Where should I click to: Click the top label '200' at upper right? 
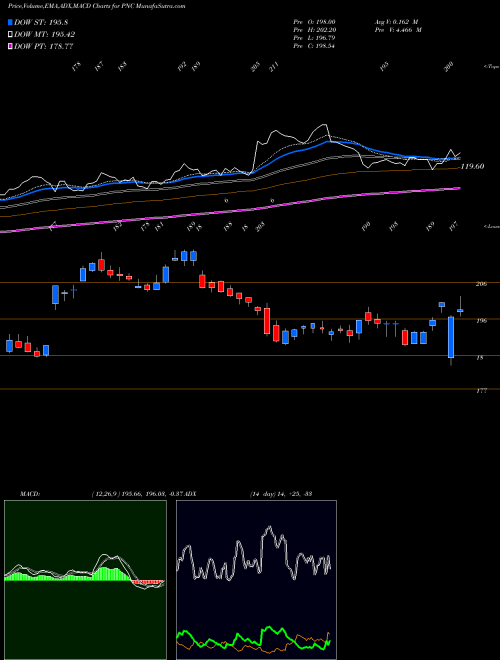pos(449,66)
